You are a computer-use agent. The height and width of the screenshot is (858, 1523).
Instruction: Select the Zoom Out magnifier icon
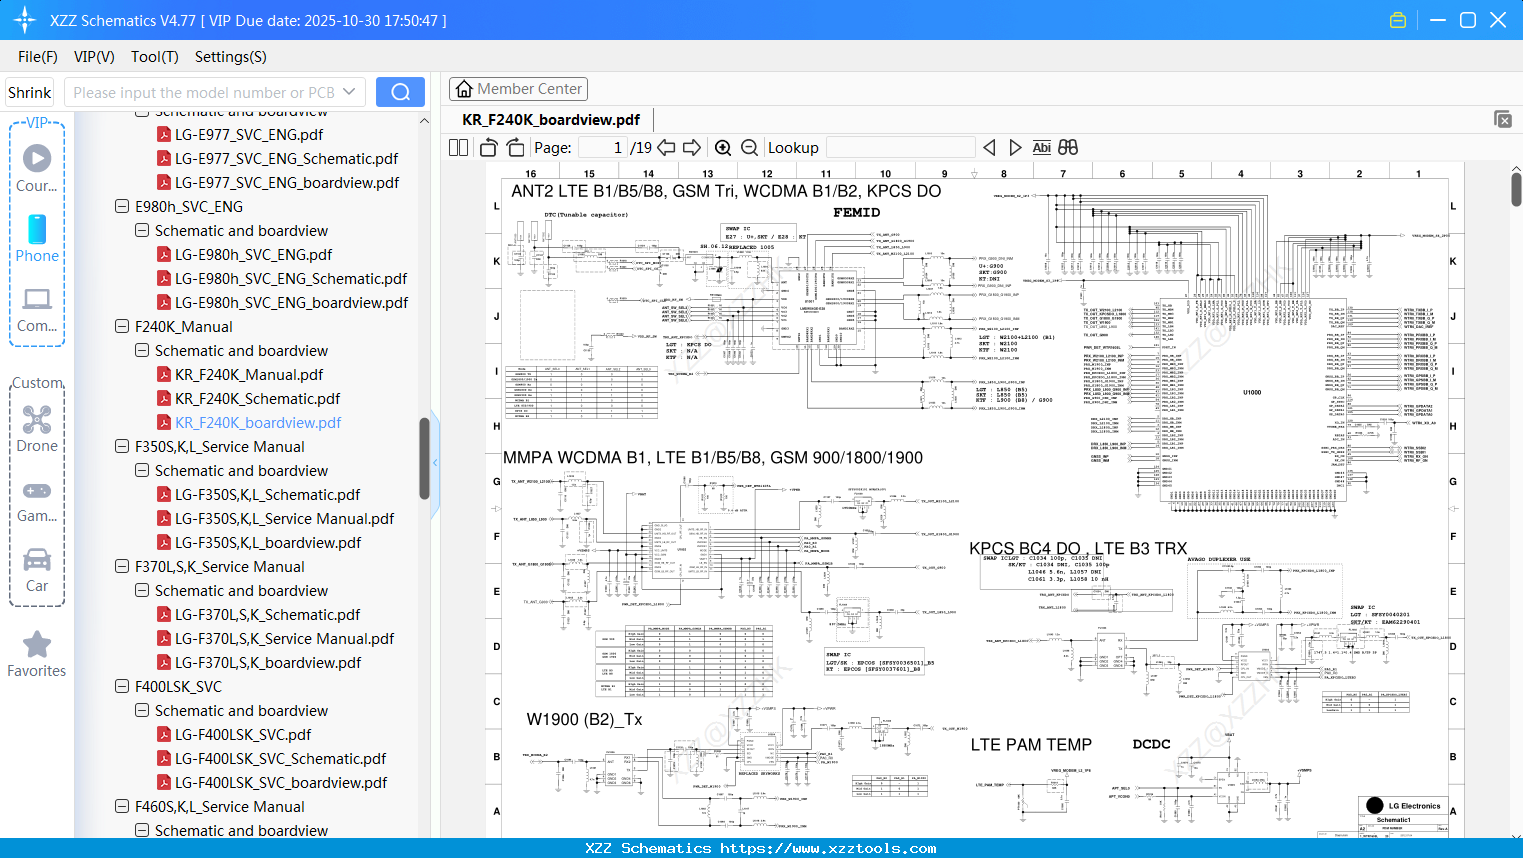(x=748, y=147)
